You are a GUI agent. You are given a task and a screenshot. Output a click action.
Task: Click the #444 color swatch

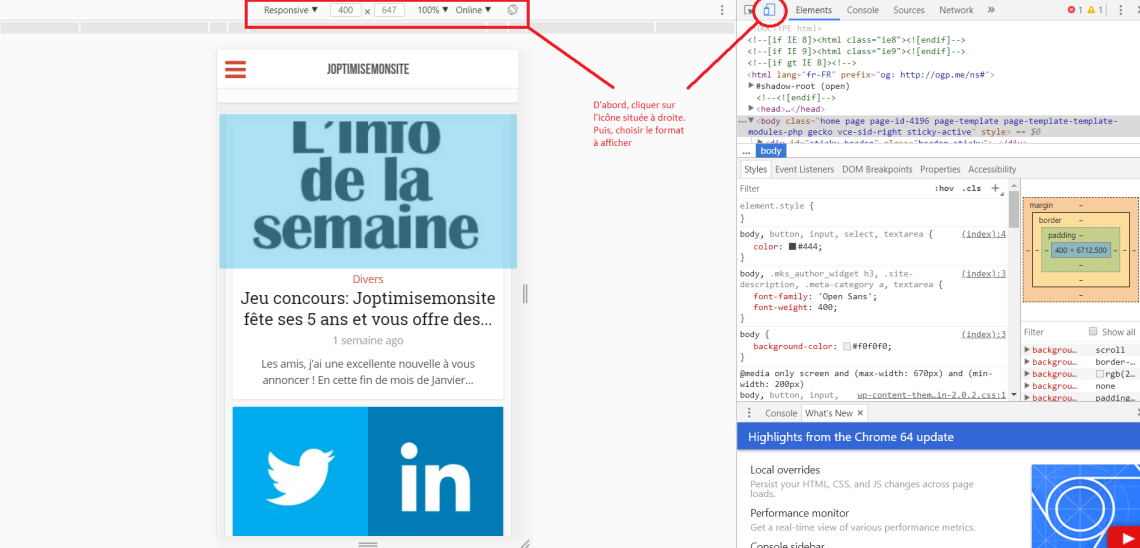(792, 246)
